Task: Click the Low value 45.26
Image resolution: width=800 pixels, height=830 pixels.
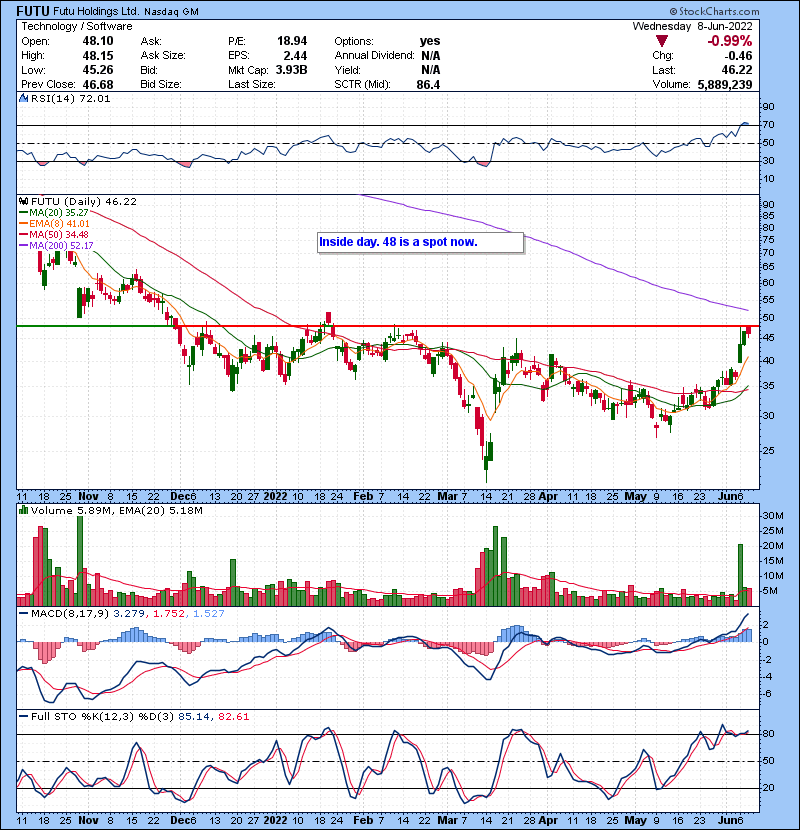Action: point(98,70)
